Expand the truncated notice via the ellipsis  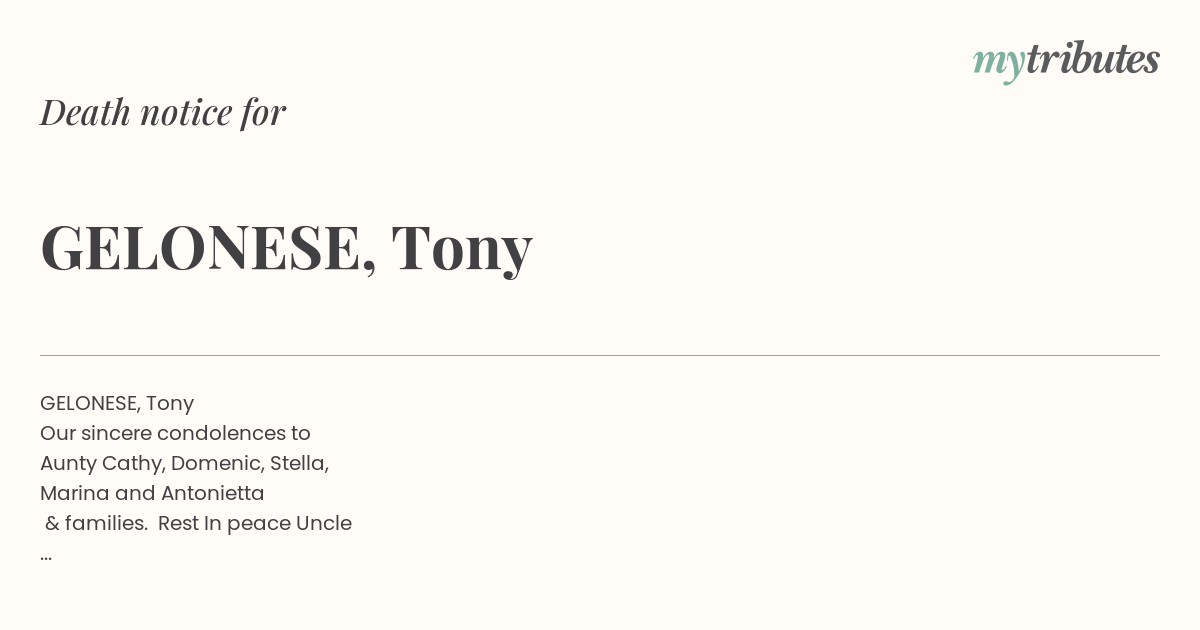(x=46, y=556)
